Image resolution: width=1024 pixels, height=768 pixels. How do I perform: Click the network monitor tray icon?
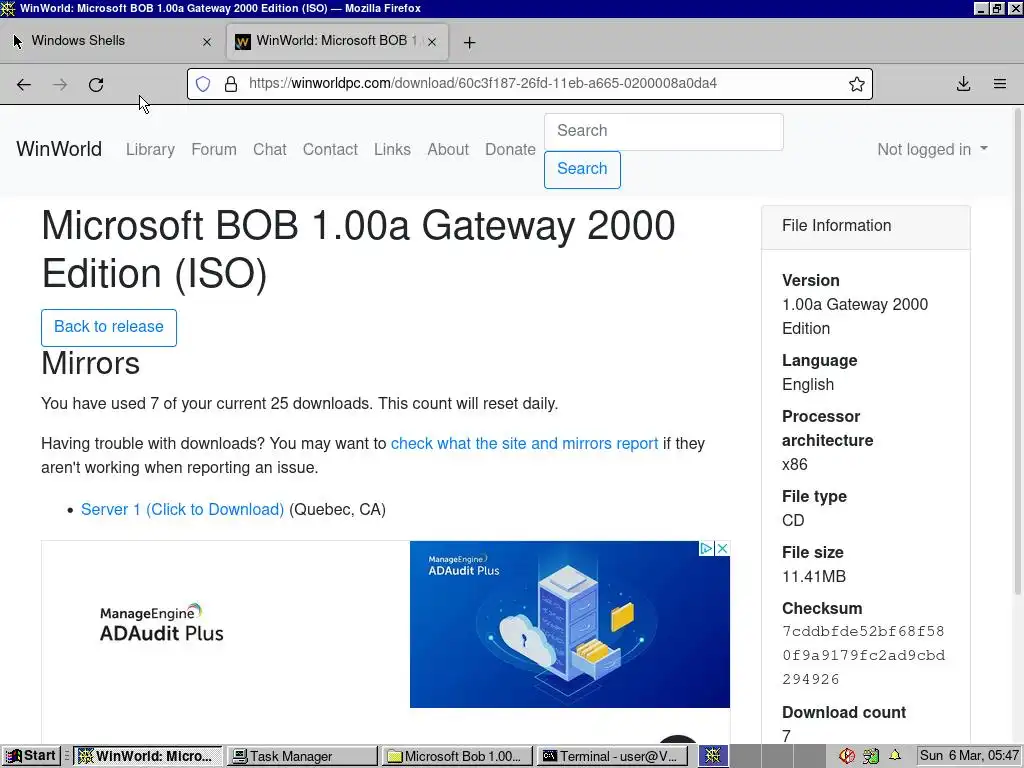tap(871, 756)
